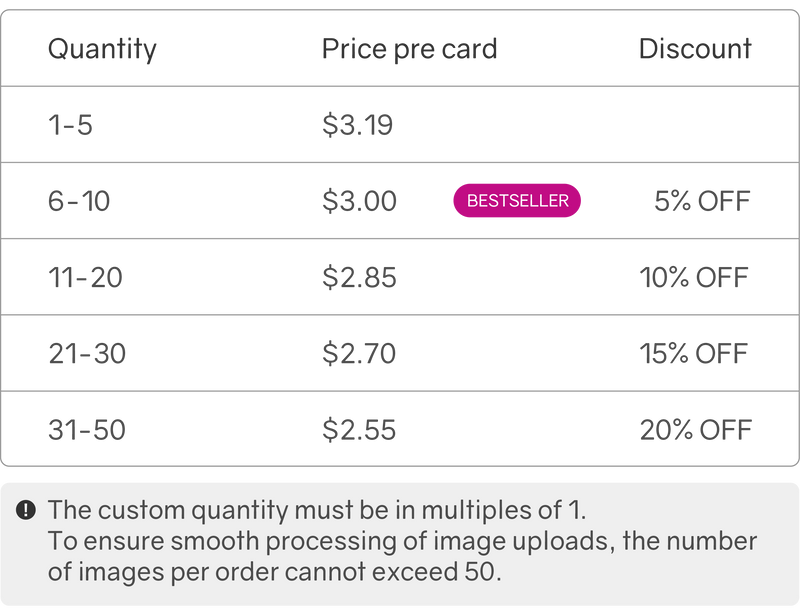This screenshot has height=615, width=800.
Task: Pick the 21-30 quantity tier
Action: pyautogui.click(x=87, y=353)
